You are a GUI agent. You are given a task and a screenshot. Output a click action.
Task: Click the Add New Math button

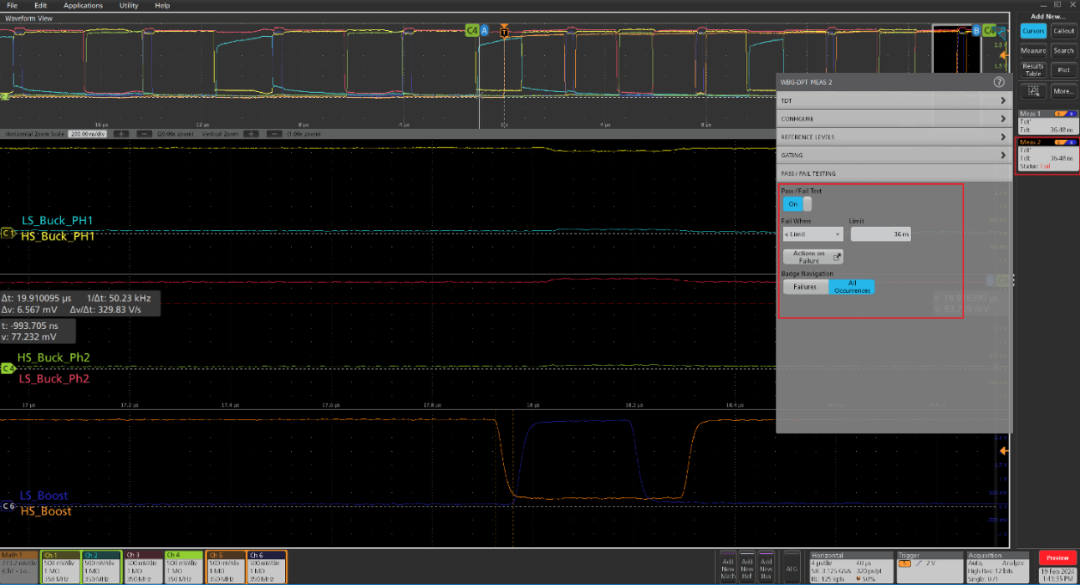point(728,566)
